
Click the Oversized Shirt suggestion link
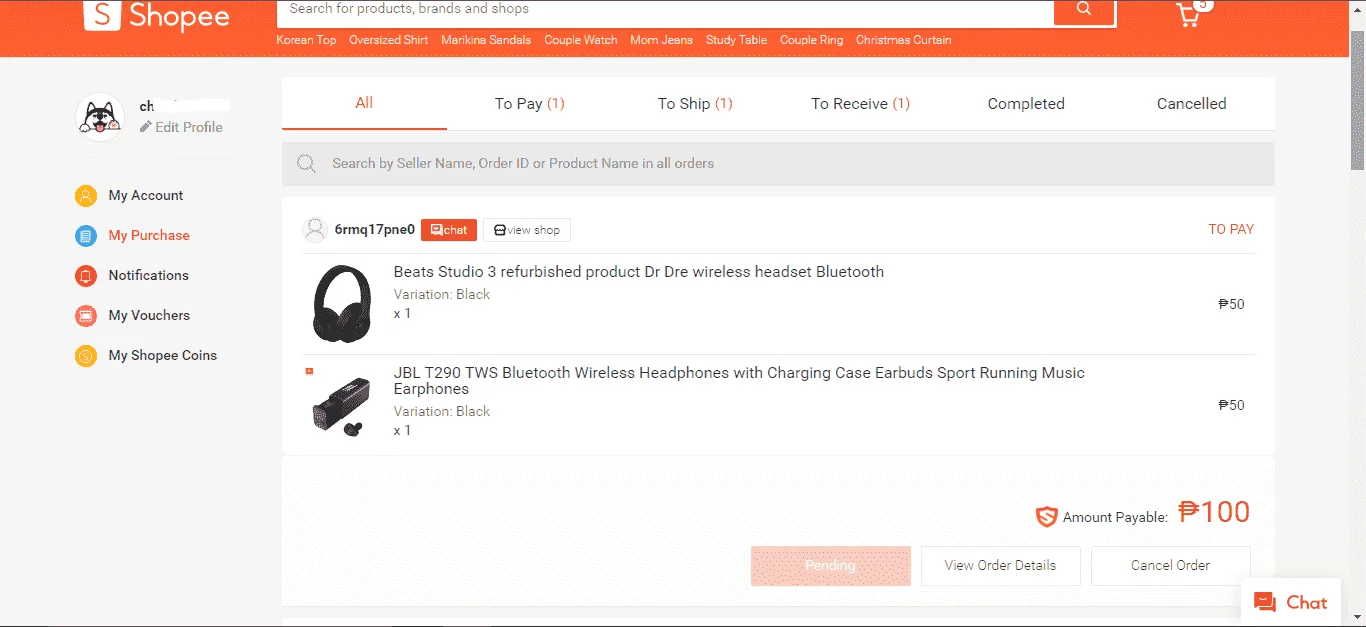pos(388,40)
